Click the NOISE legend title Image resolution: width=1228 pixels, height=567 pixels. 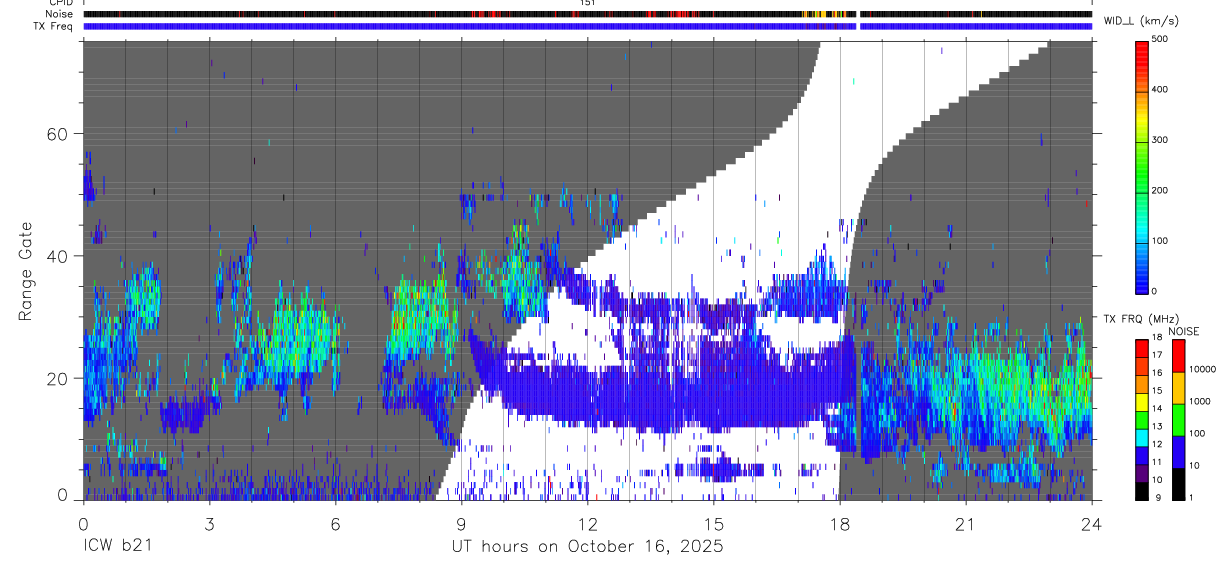[1184, 331]
